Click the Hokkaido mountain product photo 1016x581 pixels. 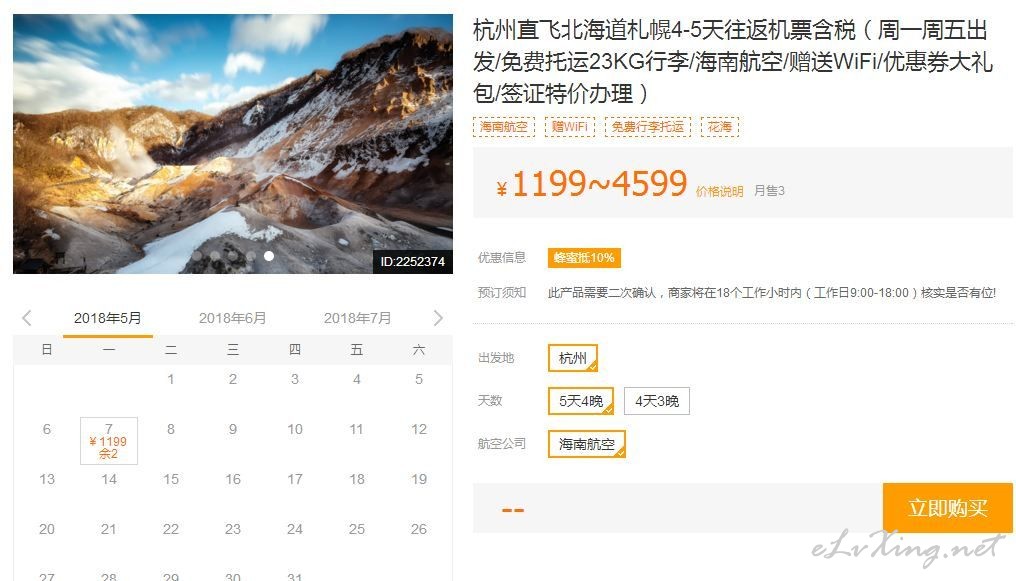point(233,144)
